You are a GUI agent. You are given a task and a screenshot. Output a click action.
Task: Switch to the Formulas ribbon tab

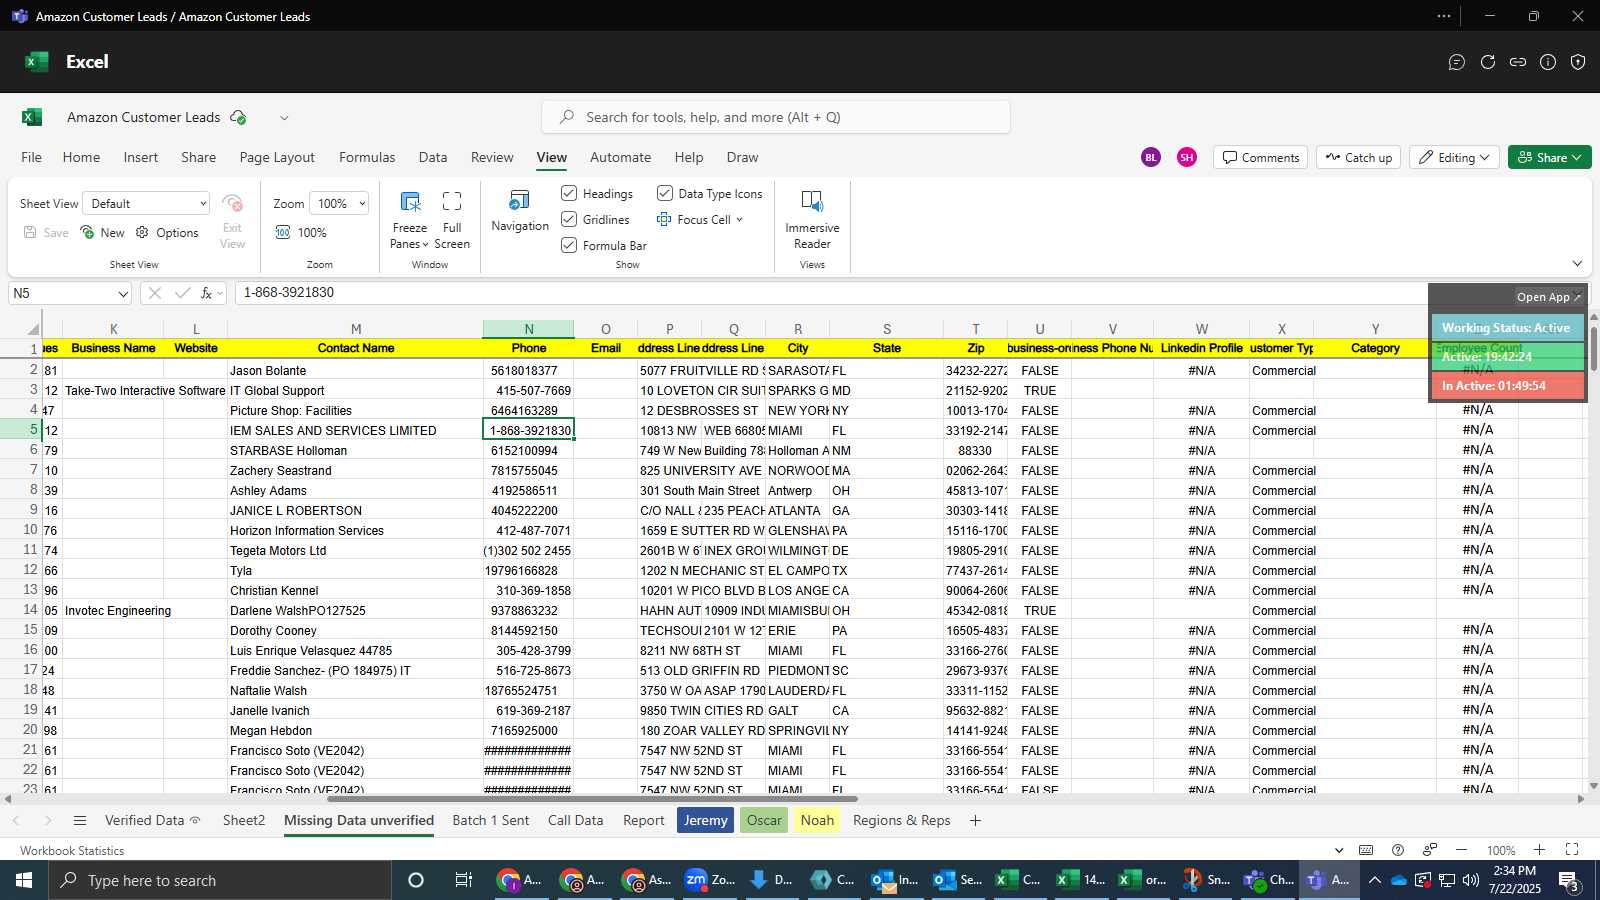pyautogui.click(x=367, y=157)
